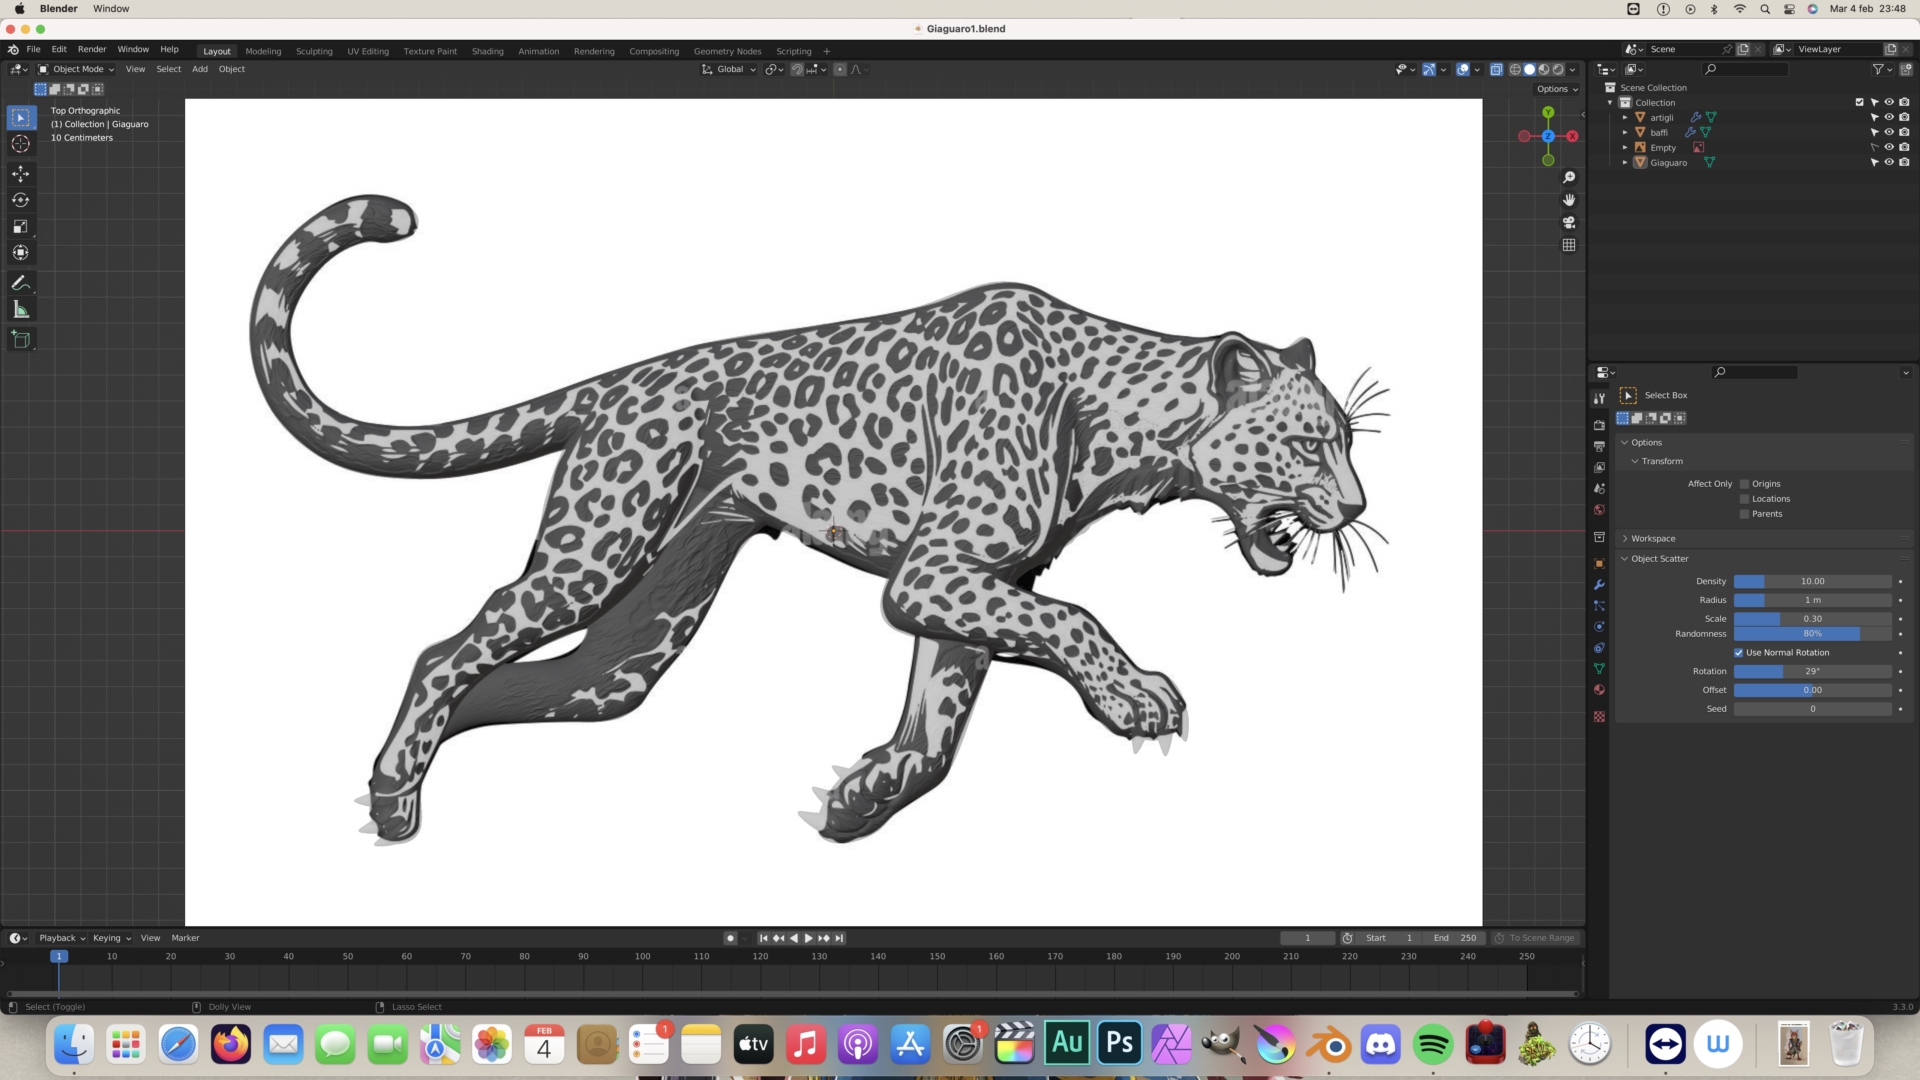Open the Object Mode dropdown
This screenshot has height=1080, width=1920.
(76, 70)
